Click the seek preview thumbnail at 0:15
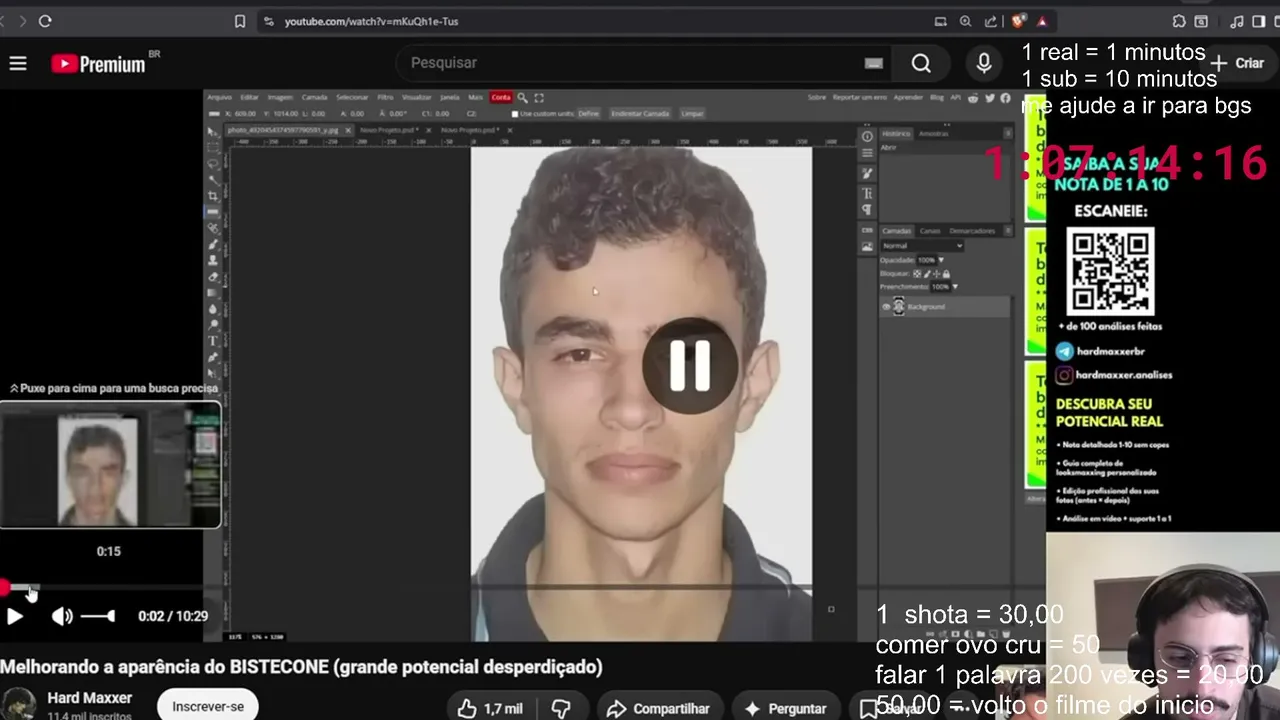Image resolution: width=1280 pixels, height=720 pixels. pyautogui.click(x=110, y=465)
